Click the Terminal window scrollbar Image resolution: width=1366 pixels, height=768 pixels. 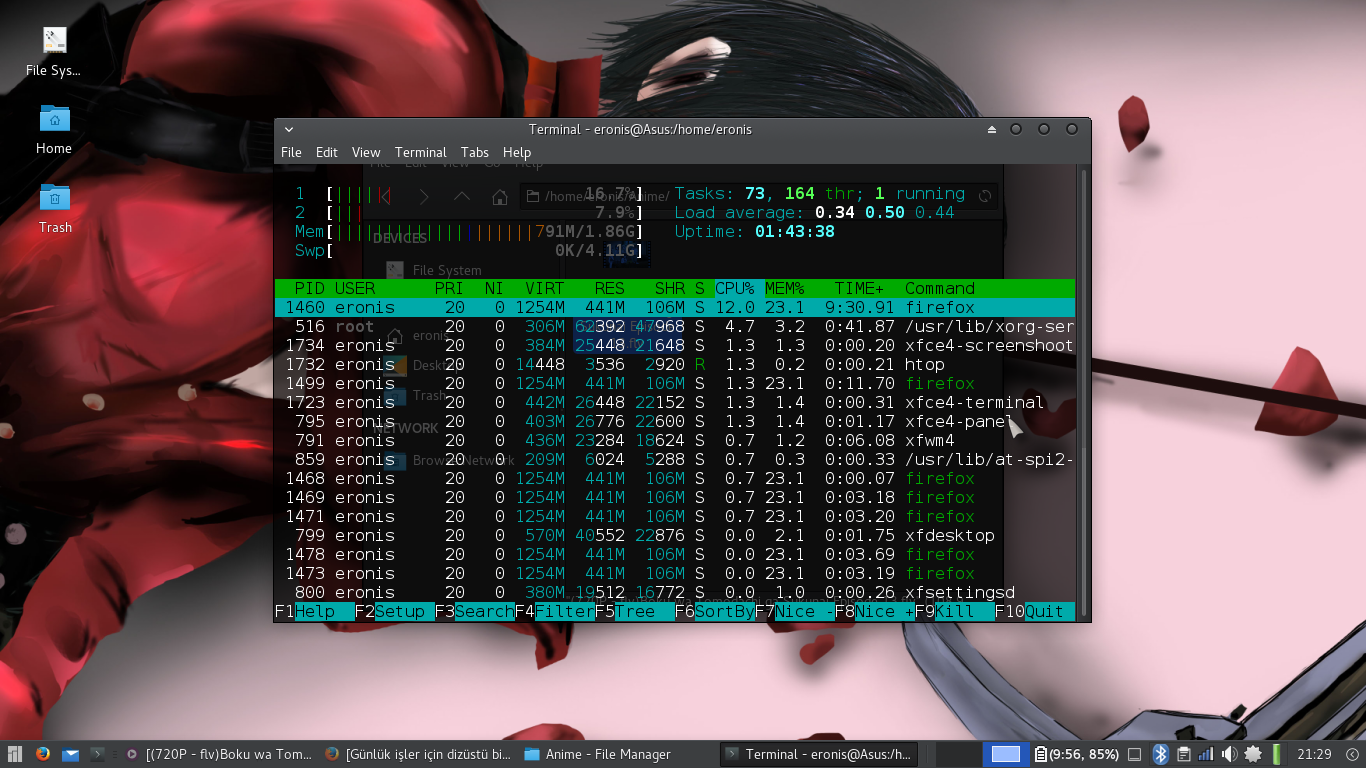pyautogui.click(x=1083, y=393)
